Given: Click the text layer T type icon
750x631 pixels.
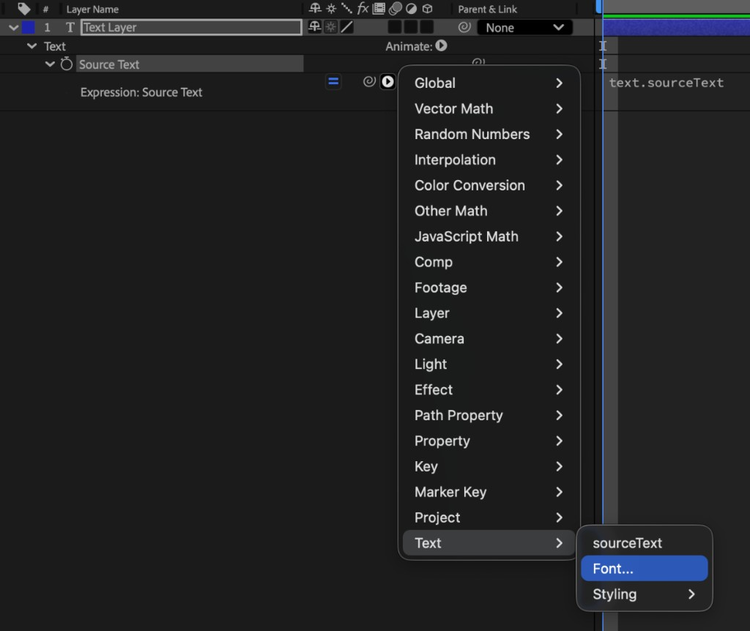Looking at the screenshot, I should 70,27.
